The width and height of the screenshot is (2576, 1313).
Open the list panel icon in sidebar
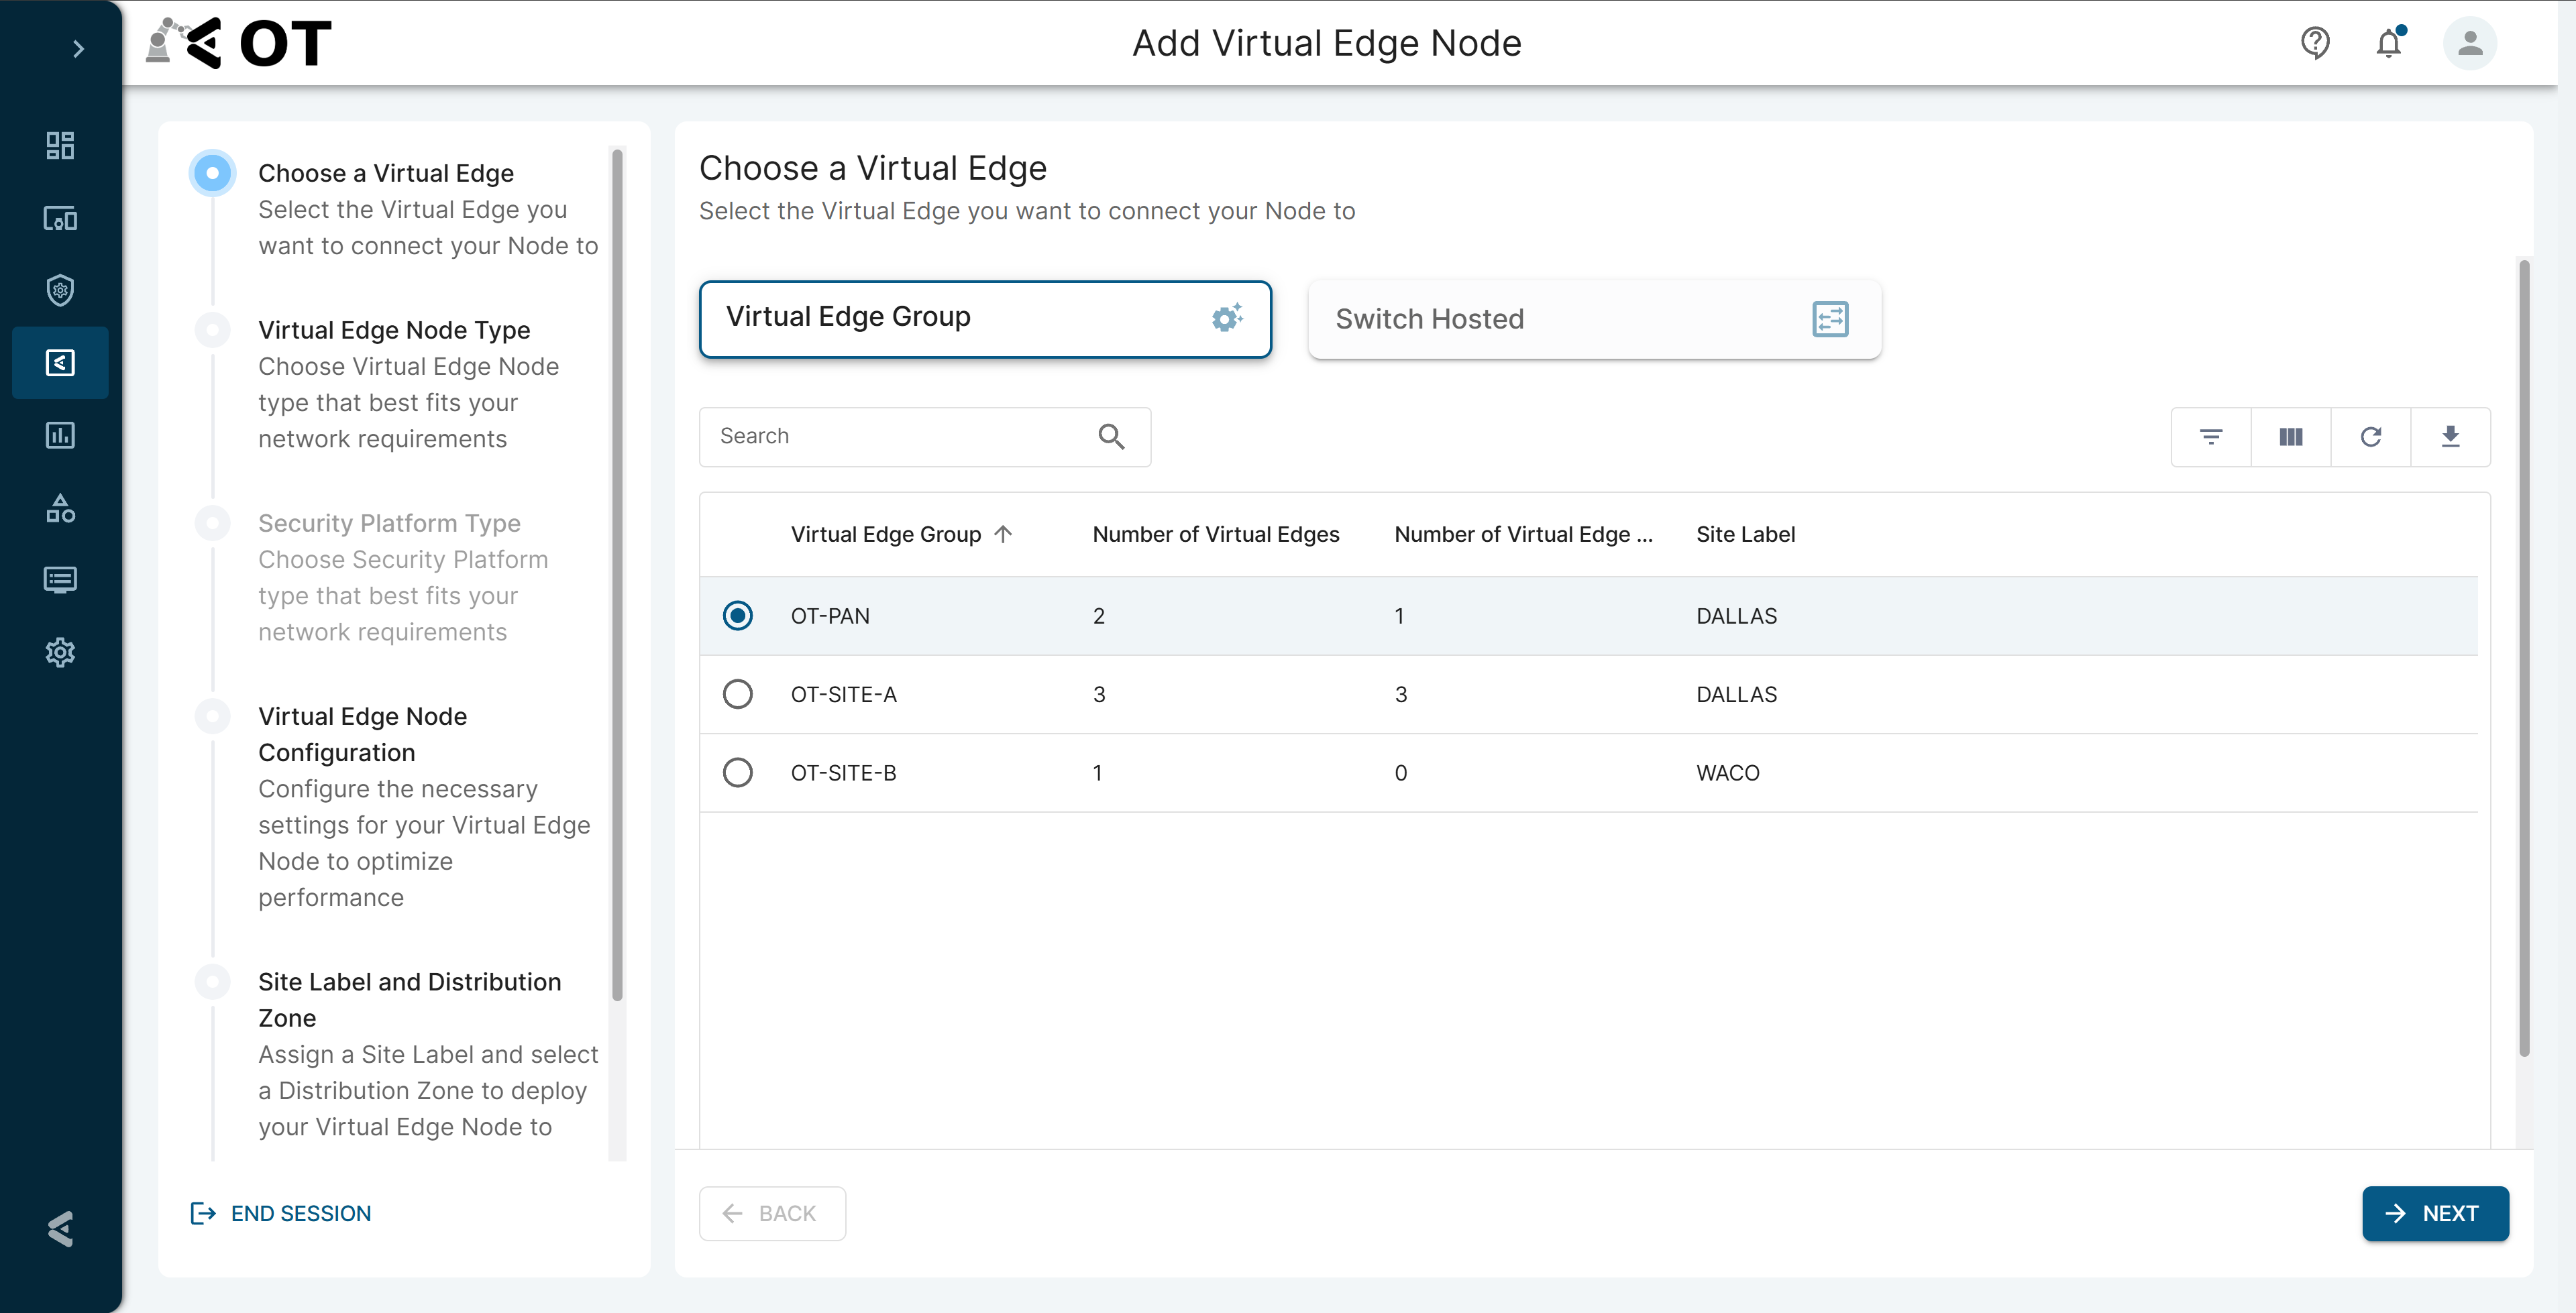(x=60, y=580)
